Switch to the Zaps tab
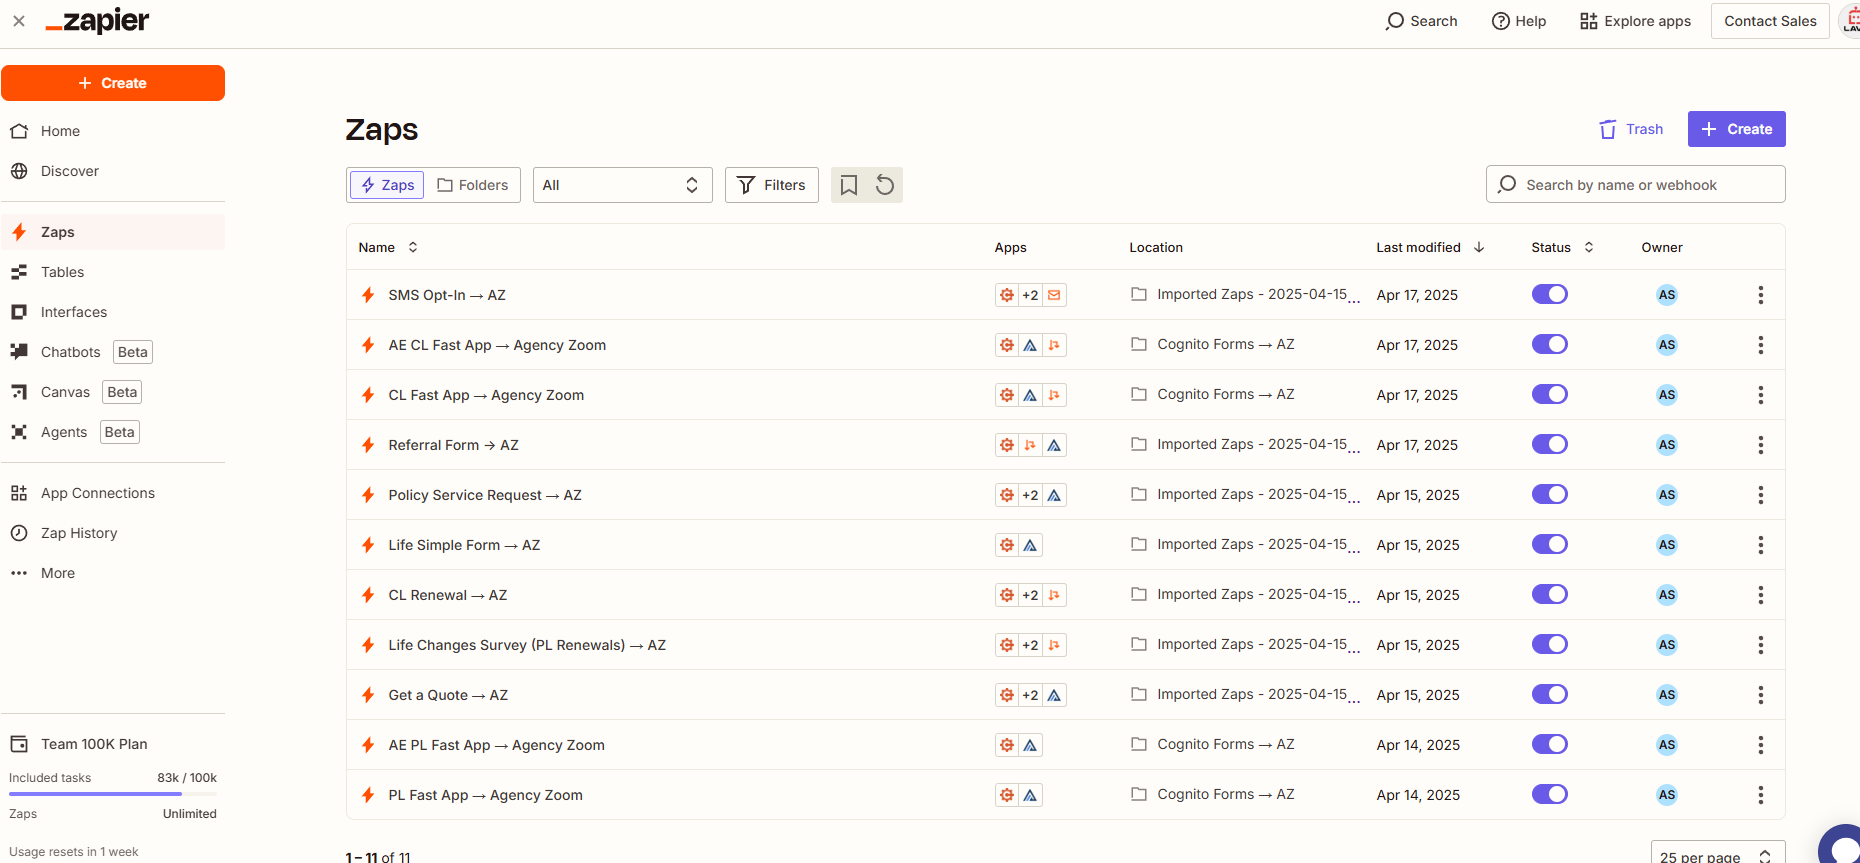Viewport: 1860px width, 863px height. tap(387, 185)
